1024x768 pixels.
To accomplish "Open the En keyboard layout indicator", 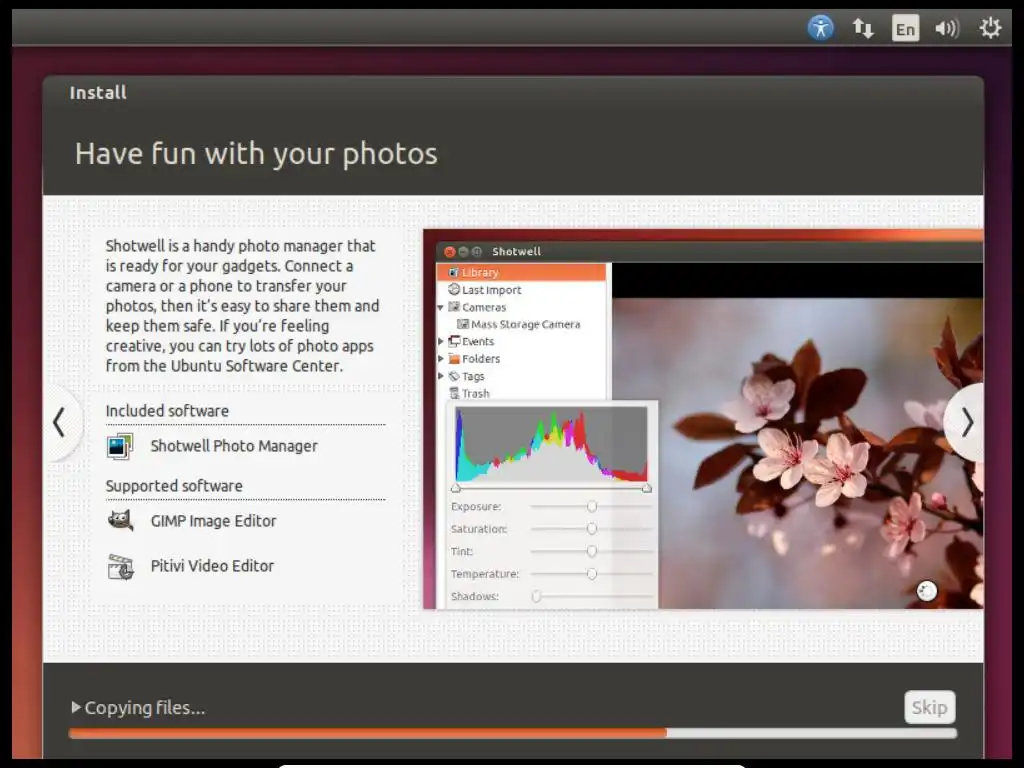I will click(x=905, y=28).
